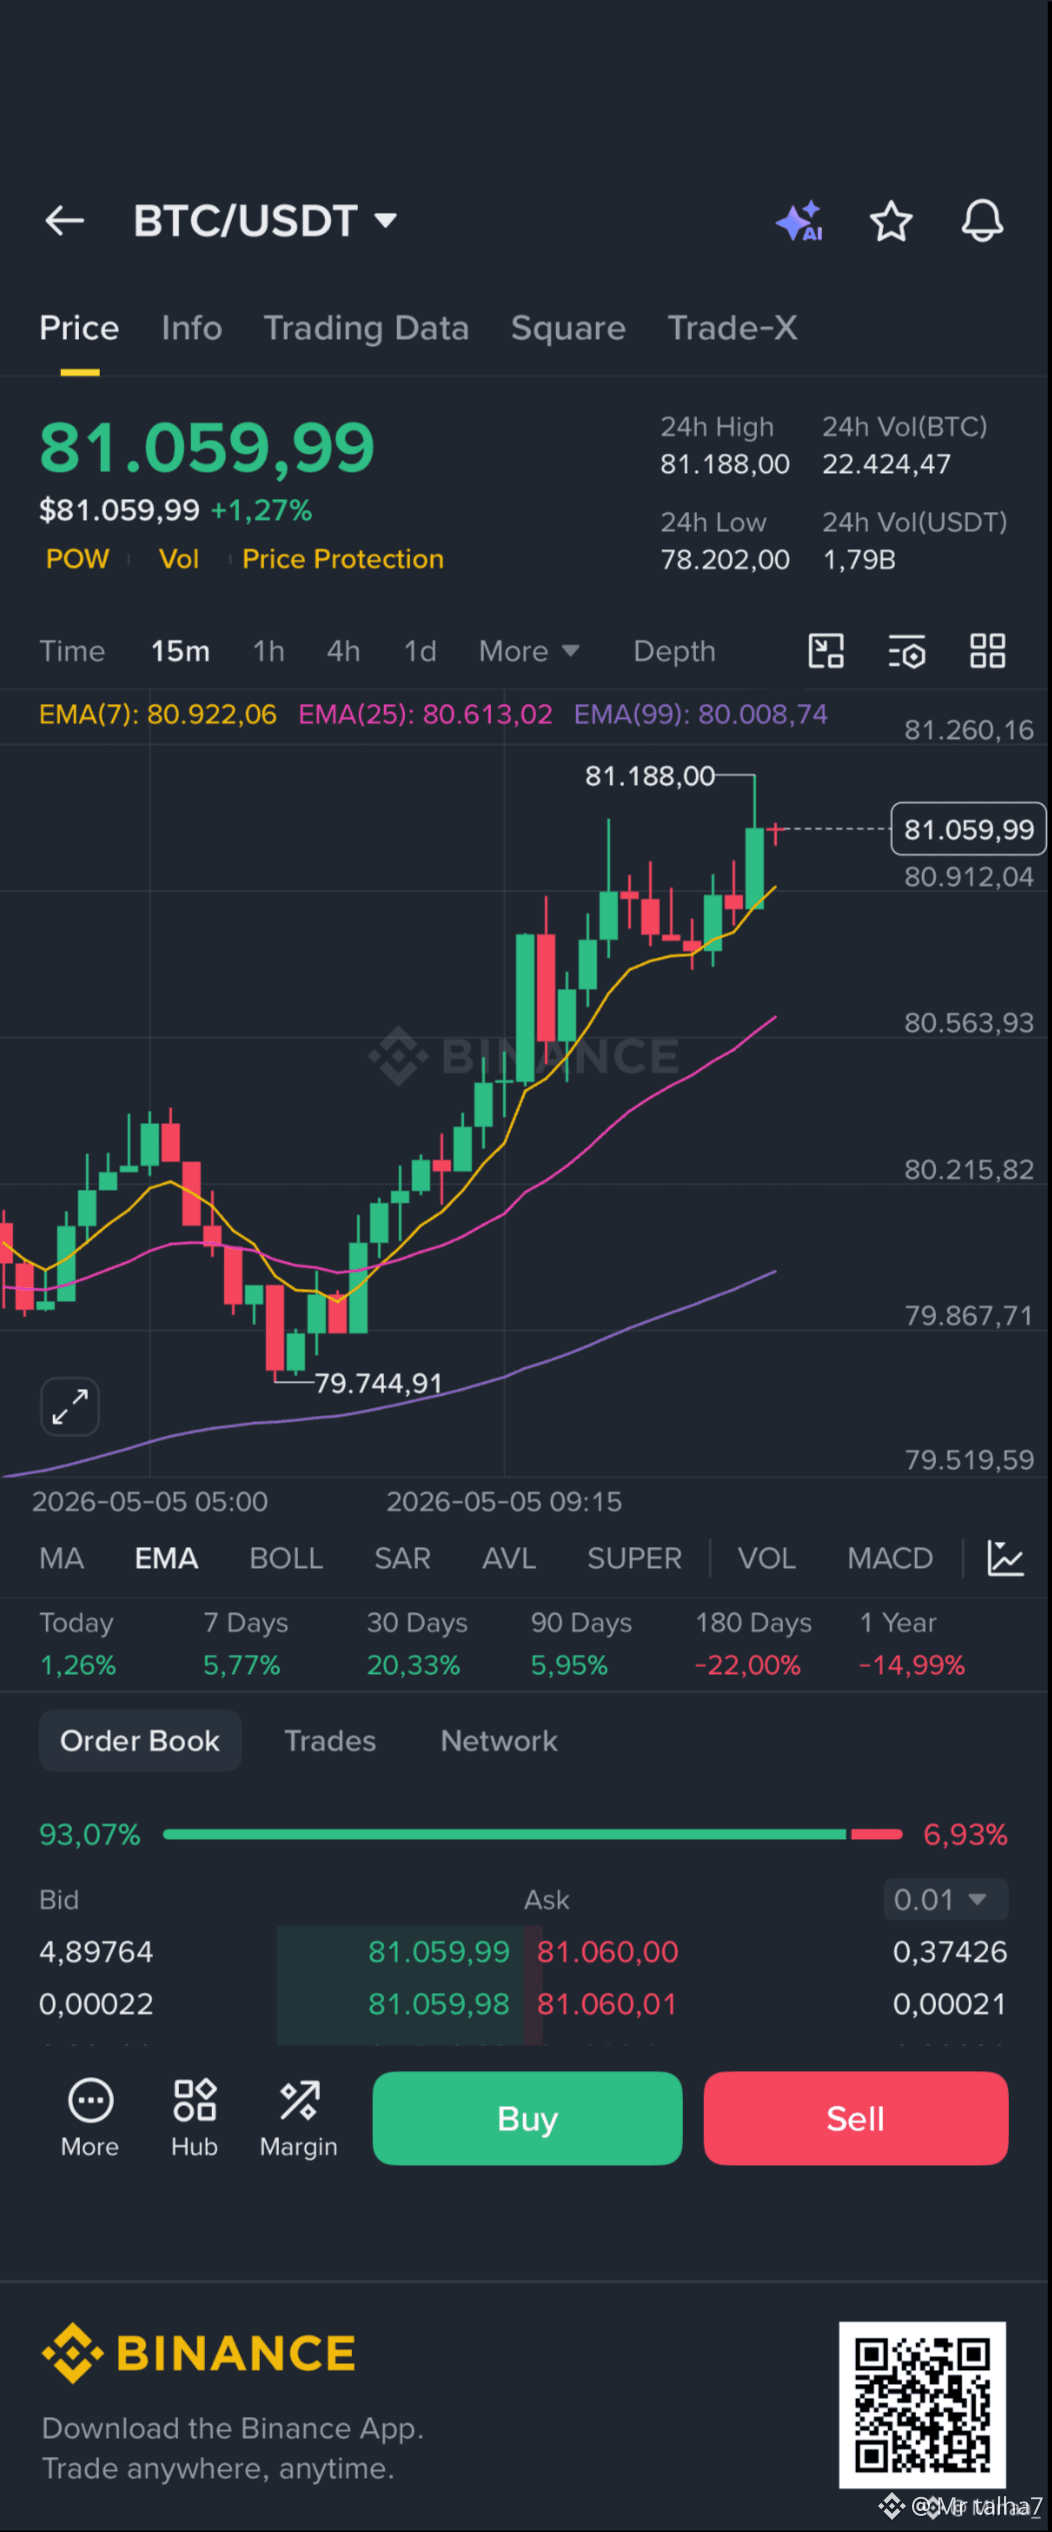Image resolution: width=1052 pixels, height=2532 pixels.
Task: Go back with the left arrow icon
Action: [x=65, y=221]
